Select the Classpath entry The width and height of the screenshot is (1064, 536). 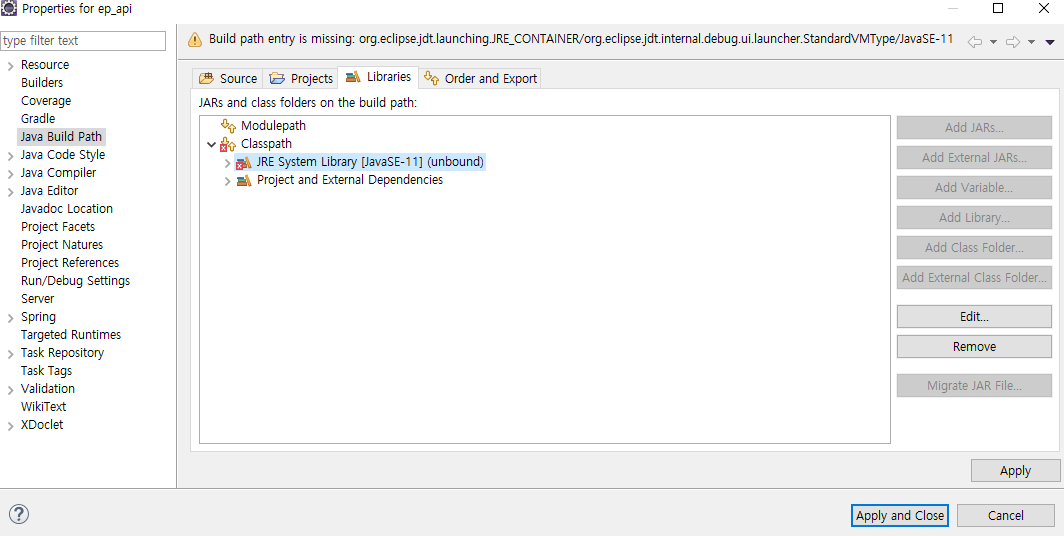pyautogui.click(x=266, y=144)
